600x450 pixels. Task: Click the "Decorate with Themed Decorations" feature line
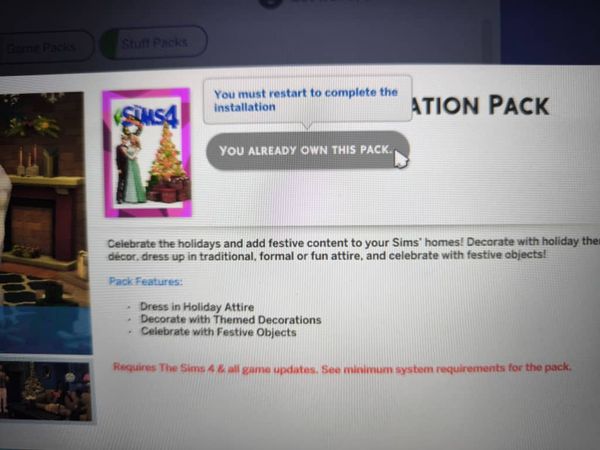point(231,320)
